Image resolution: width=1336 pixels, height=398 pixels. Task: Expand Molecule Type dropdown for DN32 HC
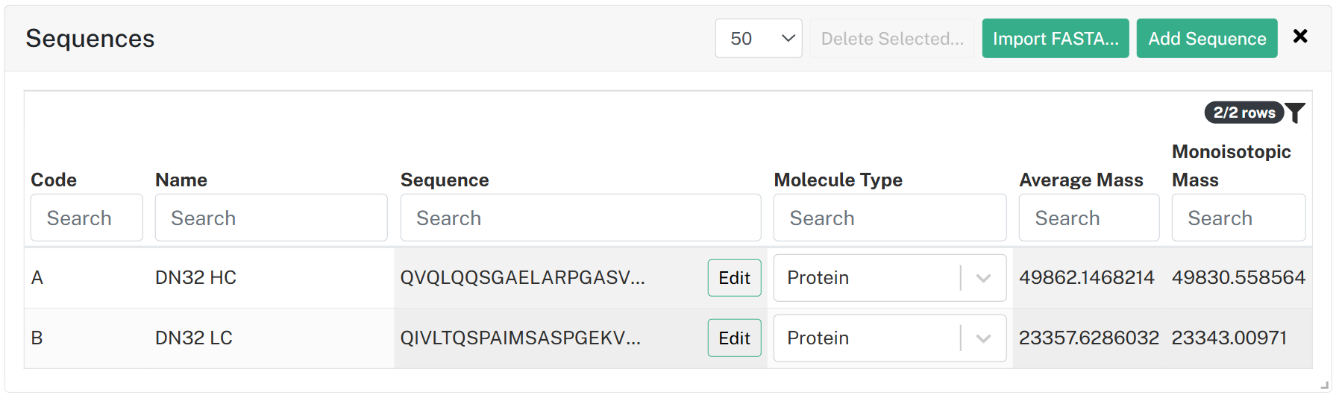[x=983, y=278]
